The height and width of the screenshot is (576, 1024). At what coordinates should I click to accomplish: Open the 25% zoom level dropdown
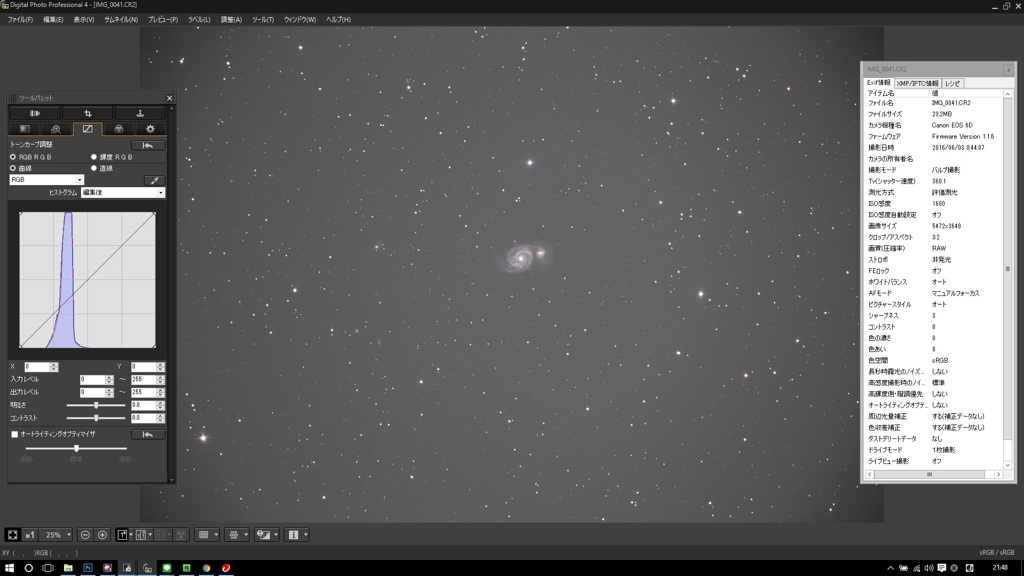coord(58,535)
